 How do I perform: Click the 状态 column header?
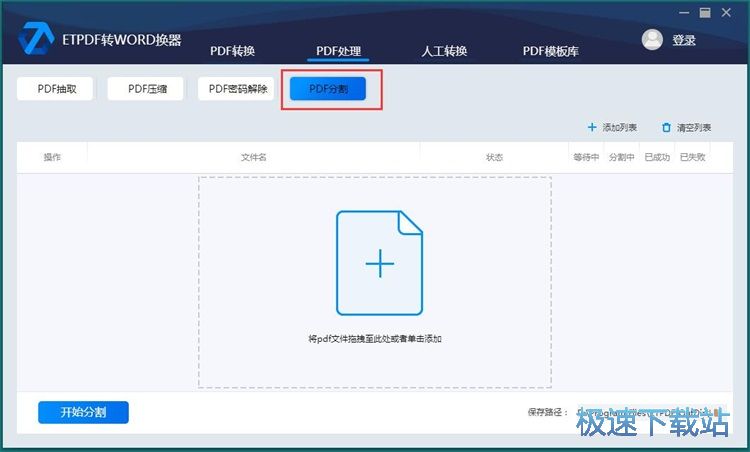tap(494, 157)
